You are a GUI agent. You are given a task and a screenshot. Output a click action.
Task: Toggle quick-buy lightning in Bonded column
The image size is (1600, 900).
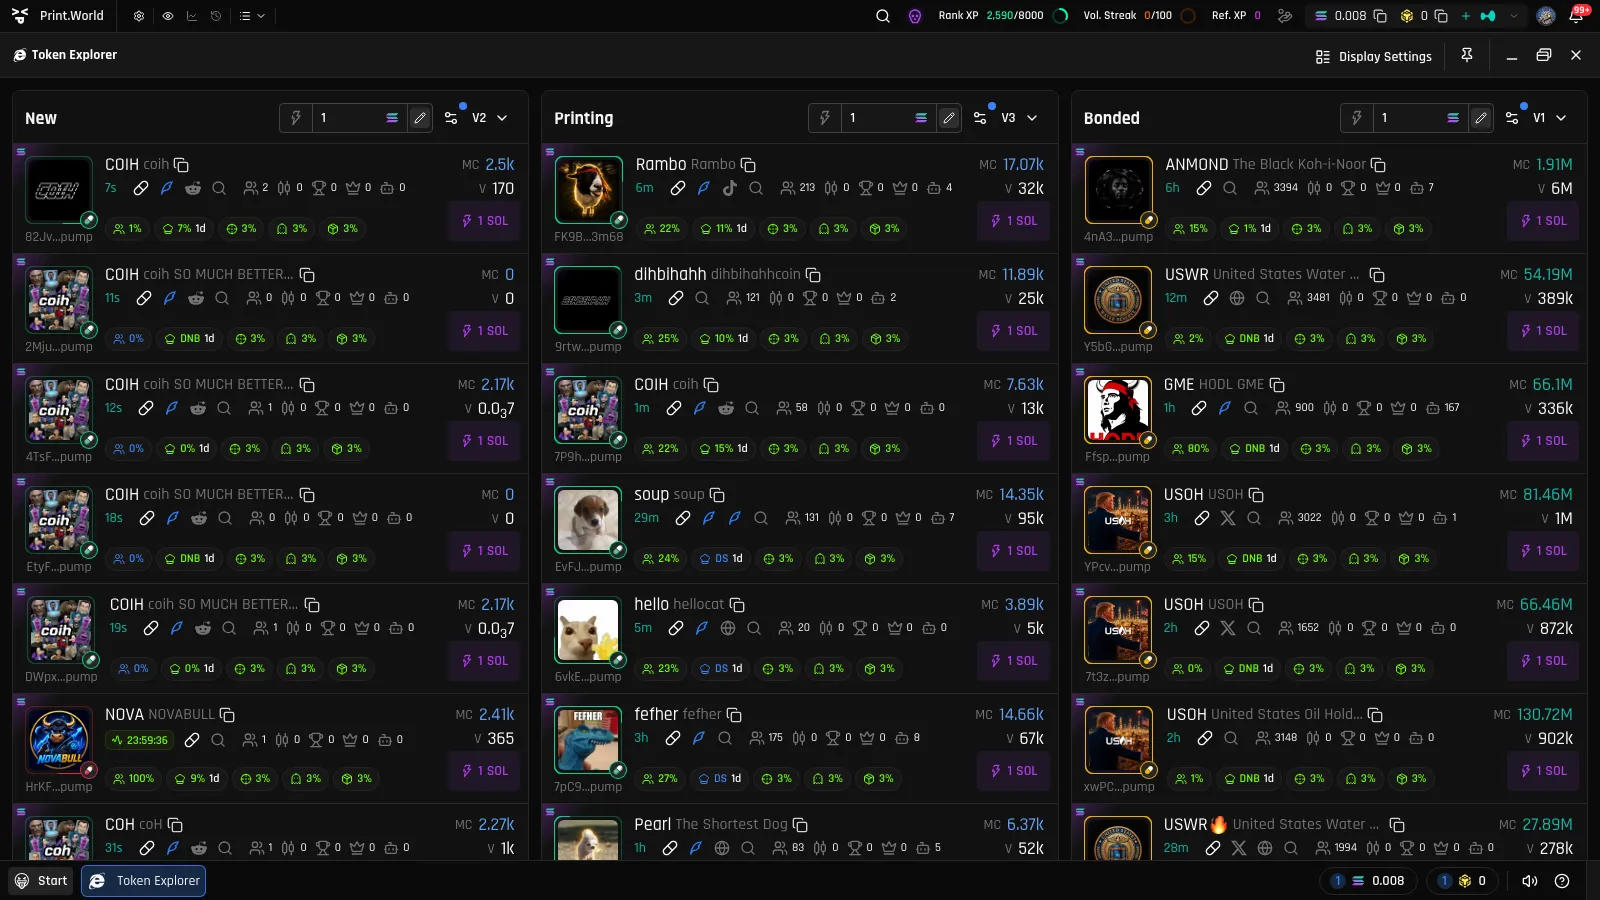point(1357,118)
